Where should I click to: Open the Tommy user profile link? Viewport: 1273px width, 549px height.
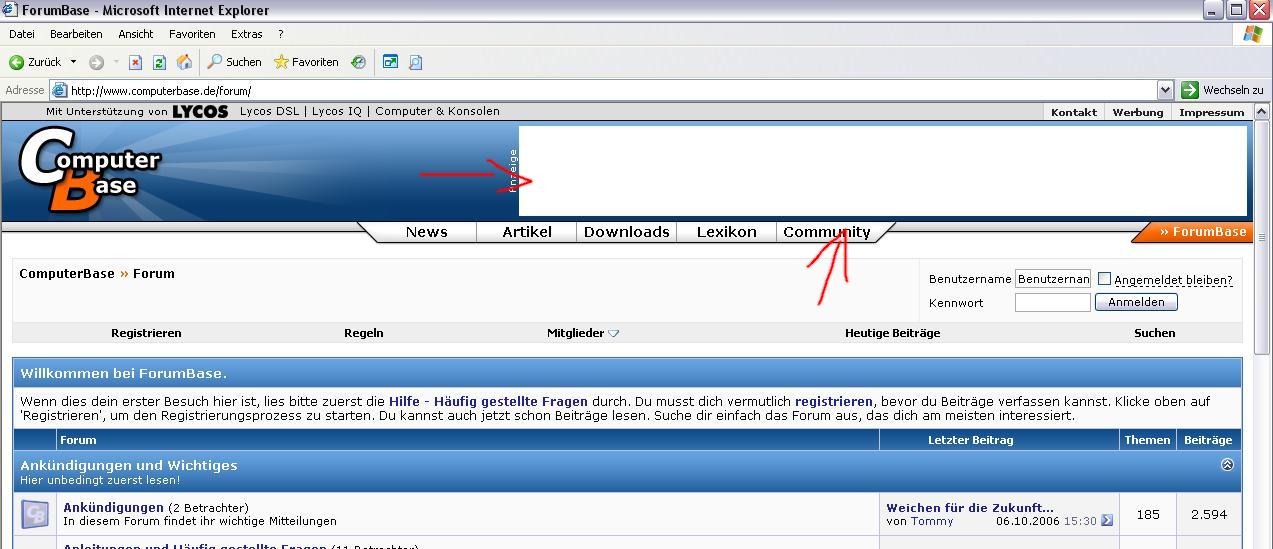(x=932, y=521)
